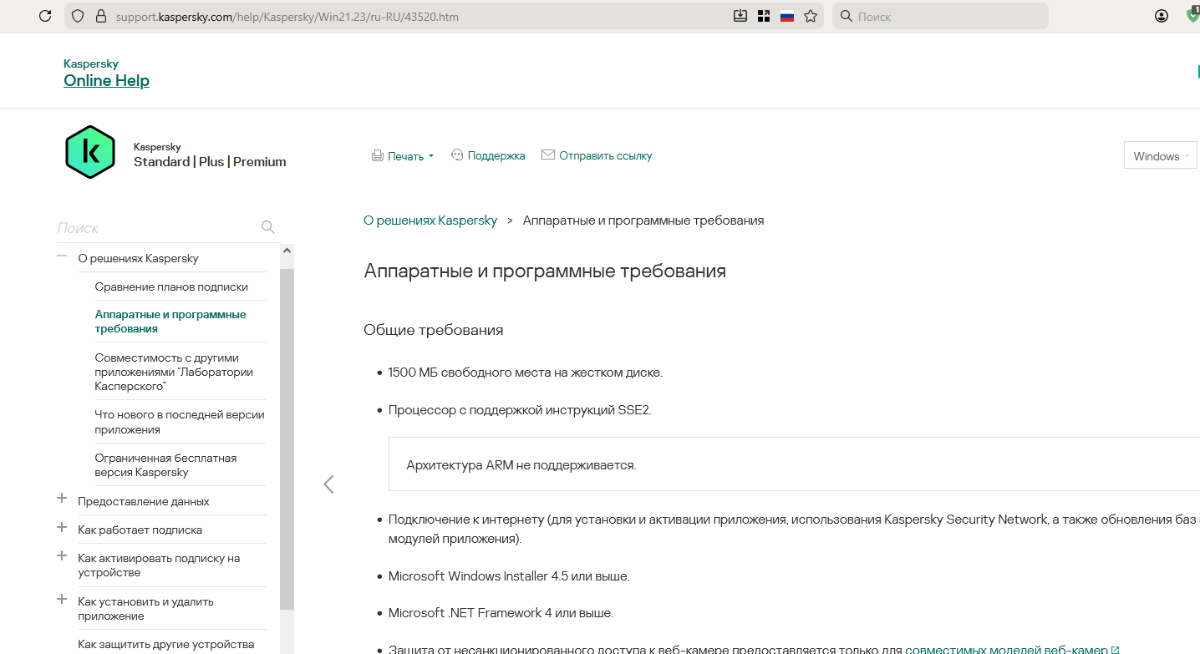This screenshot has width=1200, height=654.
Task: Click the envelope send-link icon
Action: (548, 155)
